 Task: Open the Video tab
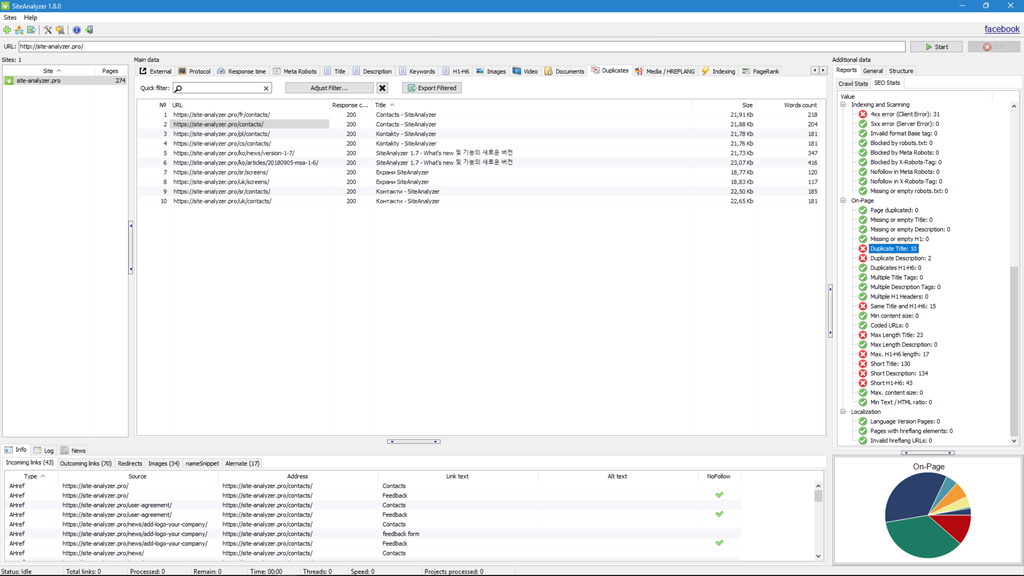525,71
